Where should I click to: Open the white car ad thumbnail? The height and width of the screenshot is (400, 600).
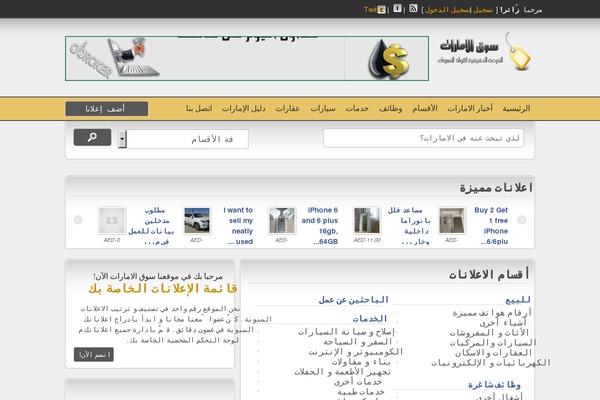tap(197, 220)
